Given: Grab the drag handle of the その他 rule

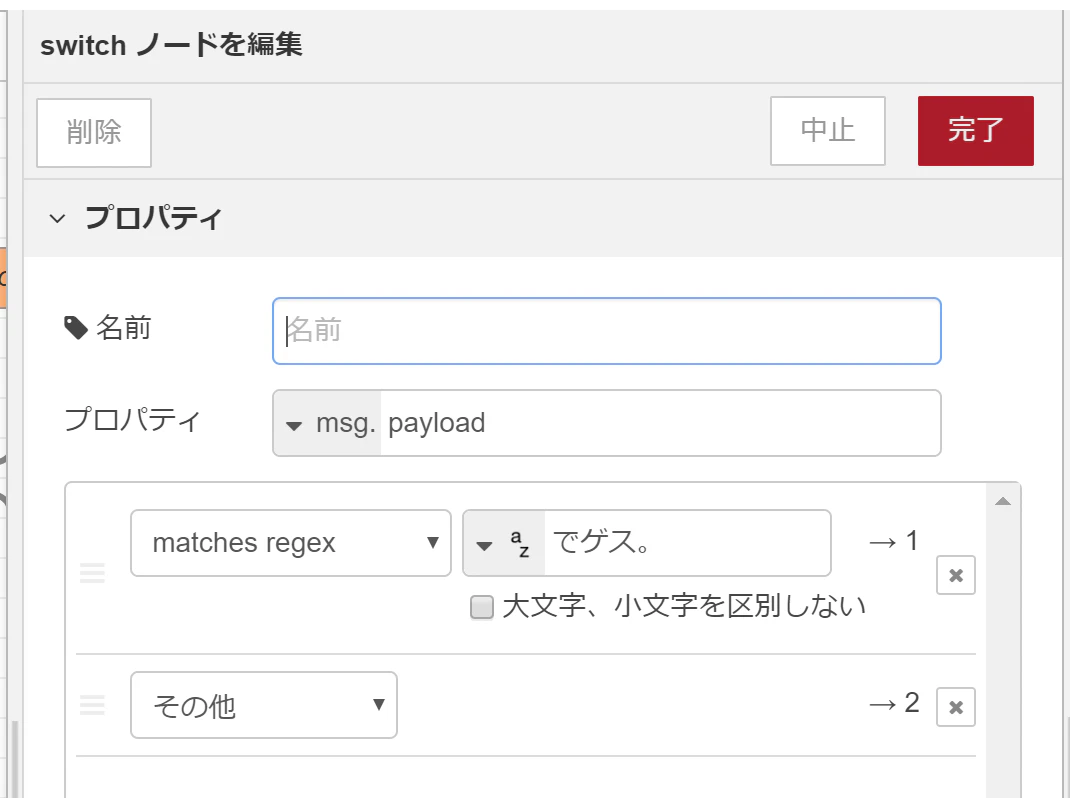Looking at the screenshot, I should pyautogui.click(x=92, y=704).
